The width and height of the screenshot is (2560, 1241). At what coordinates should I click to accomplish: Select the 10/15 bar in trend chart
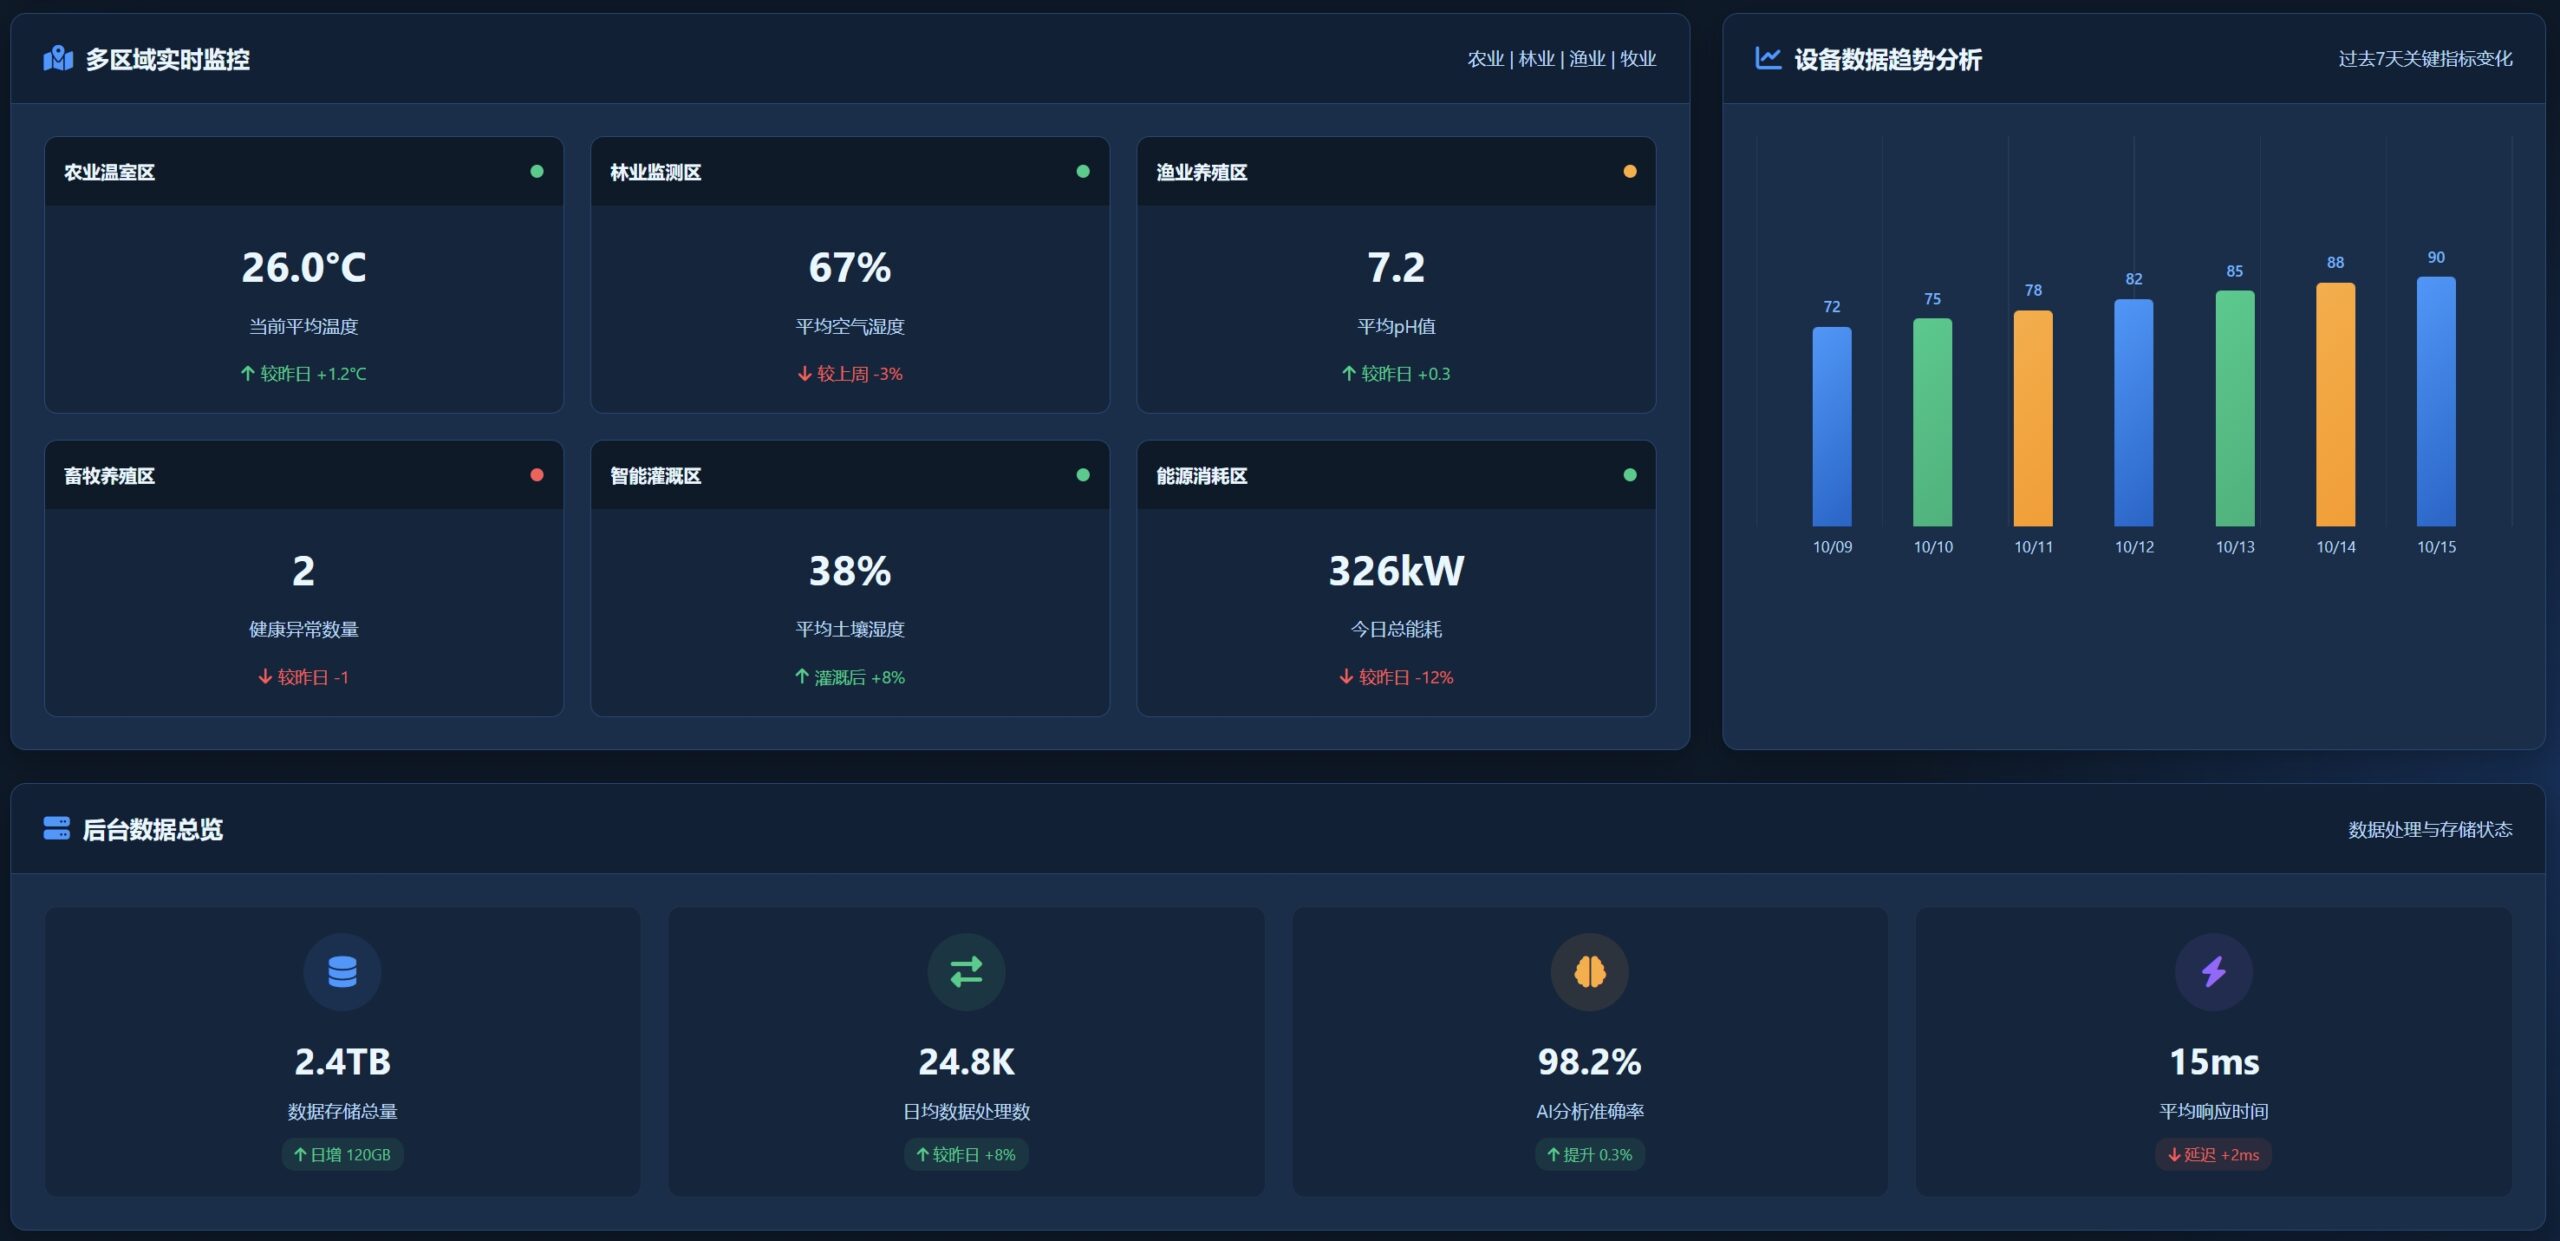[x=2435, y=401]
